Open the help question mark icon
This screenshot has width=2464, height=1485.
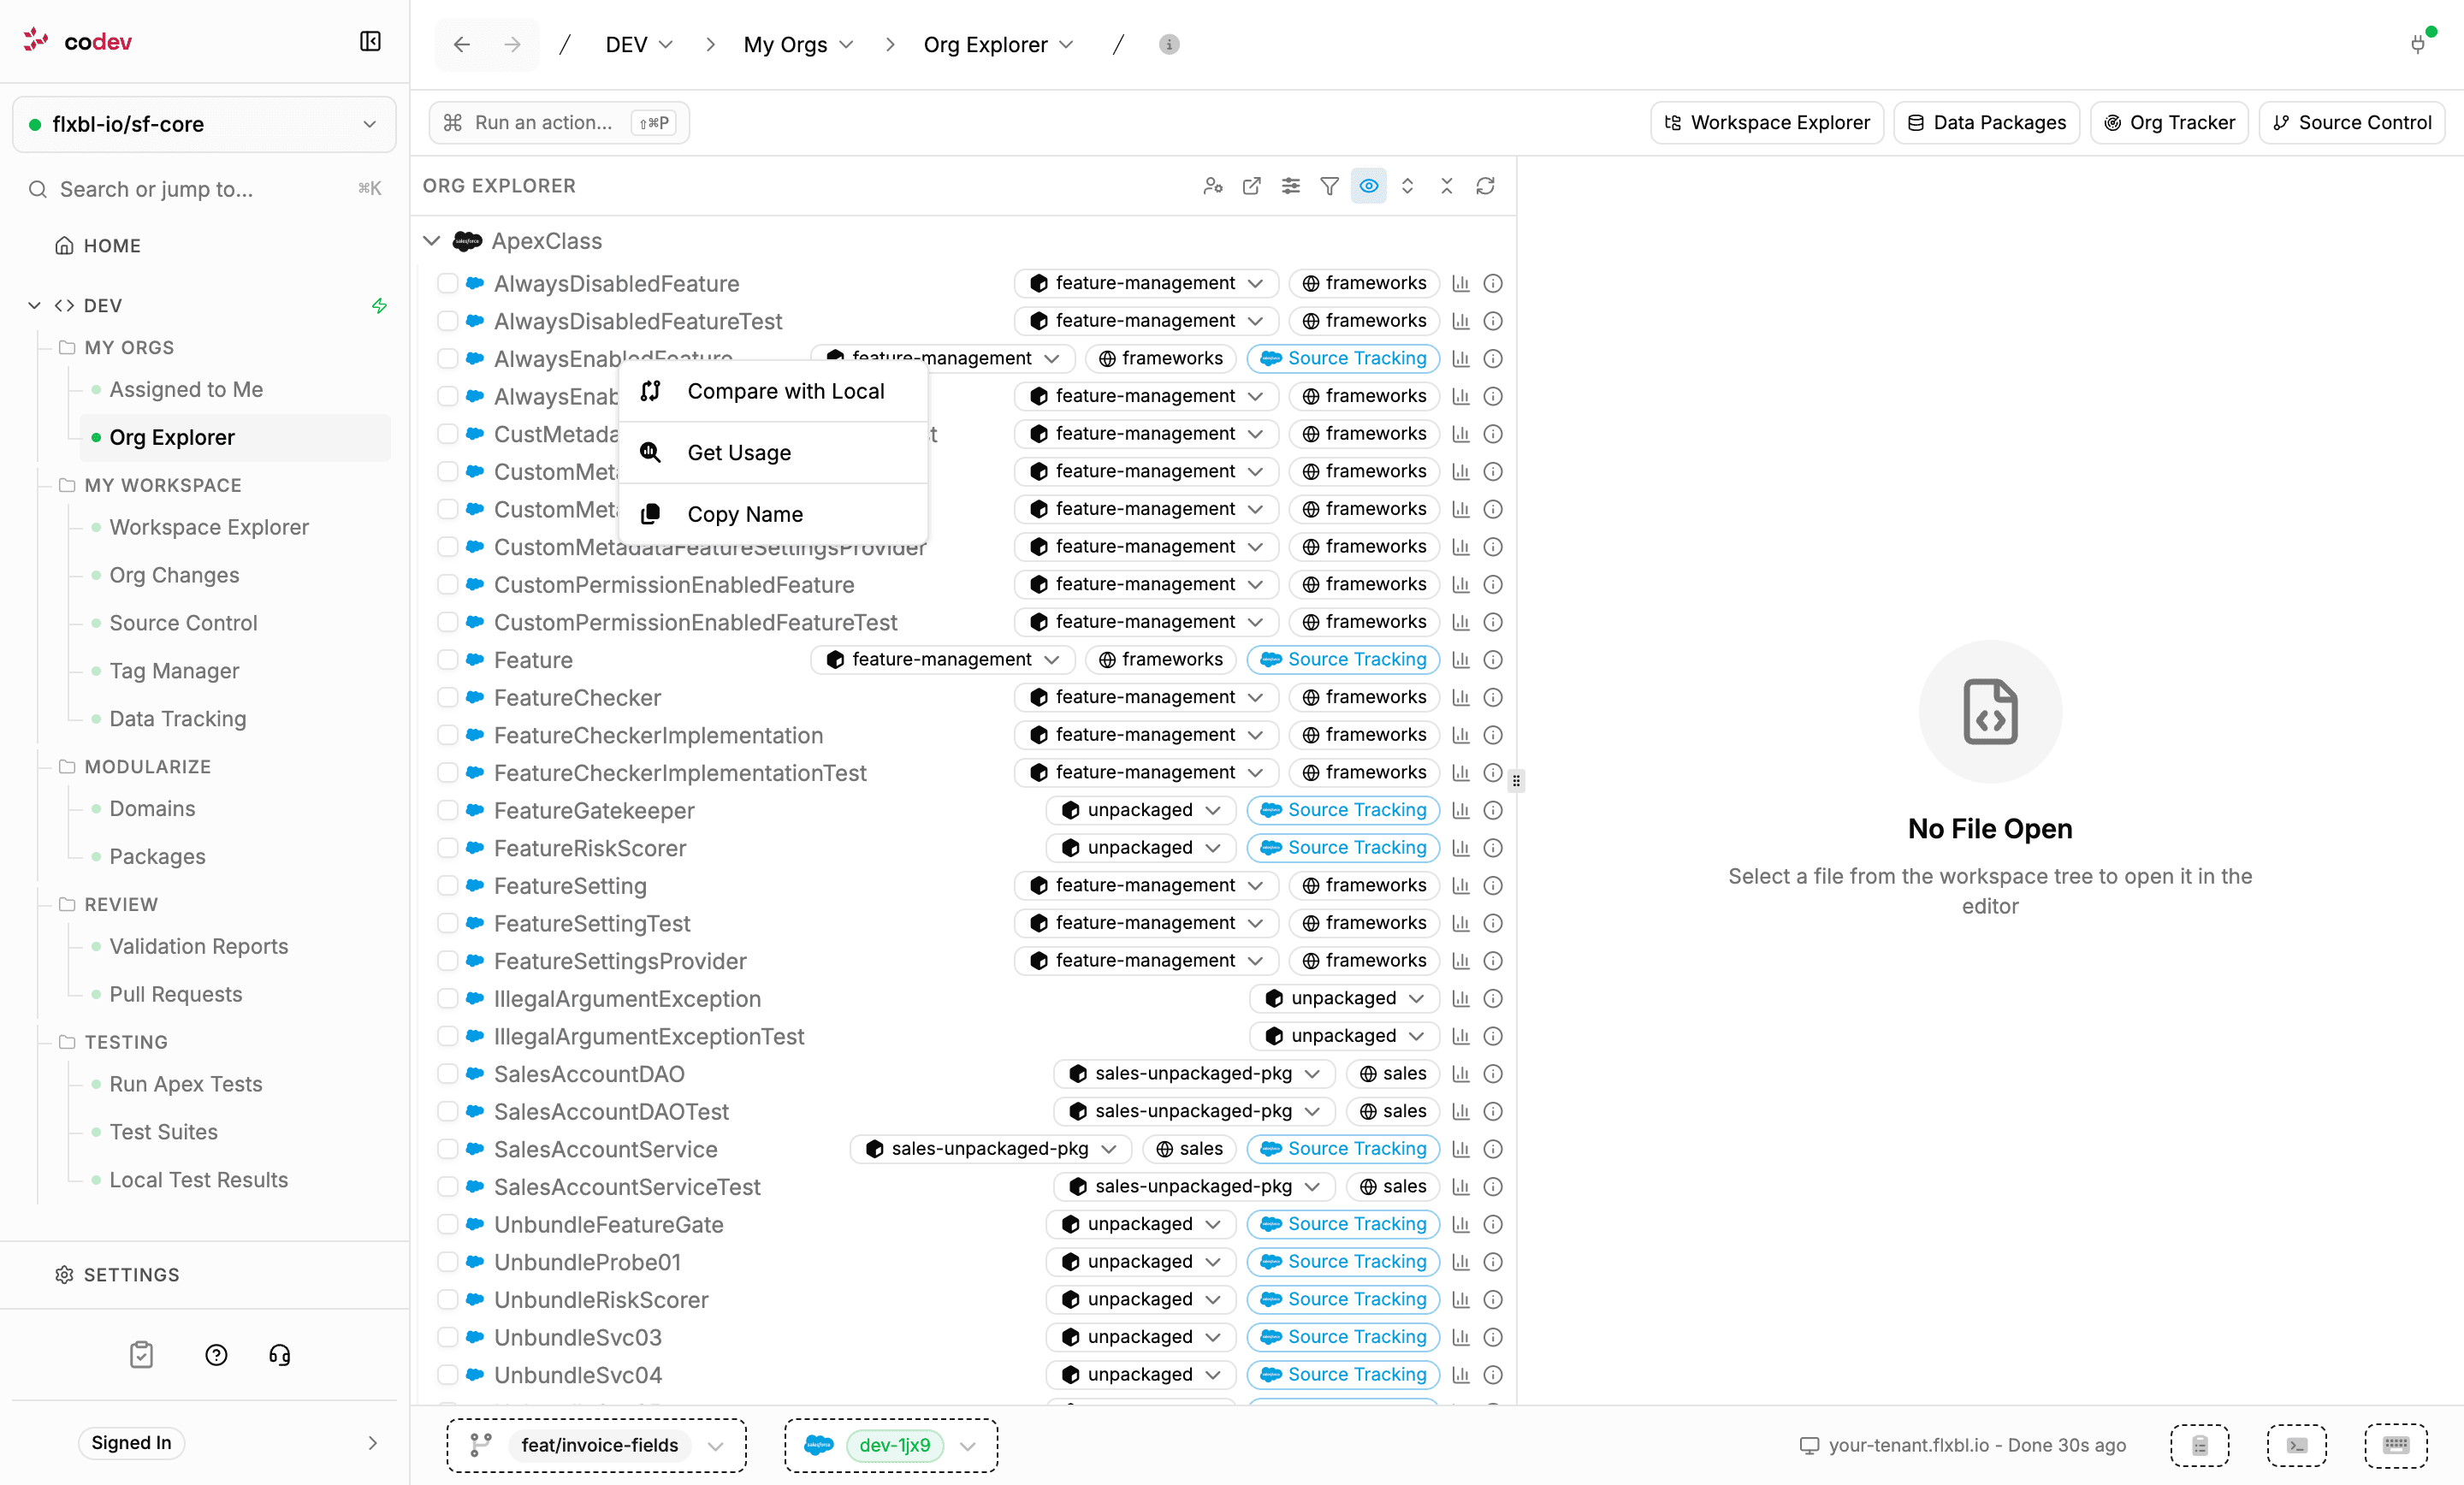pos(216,1354)
